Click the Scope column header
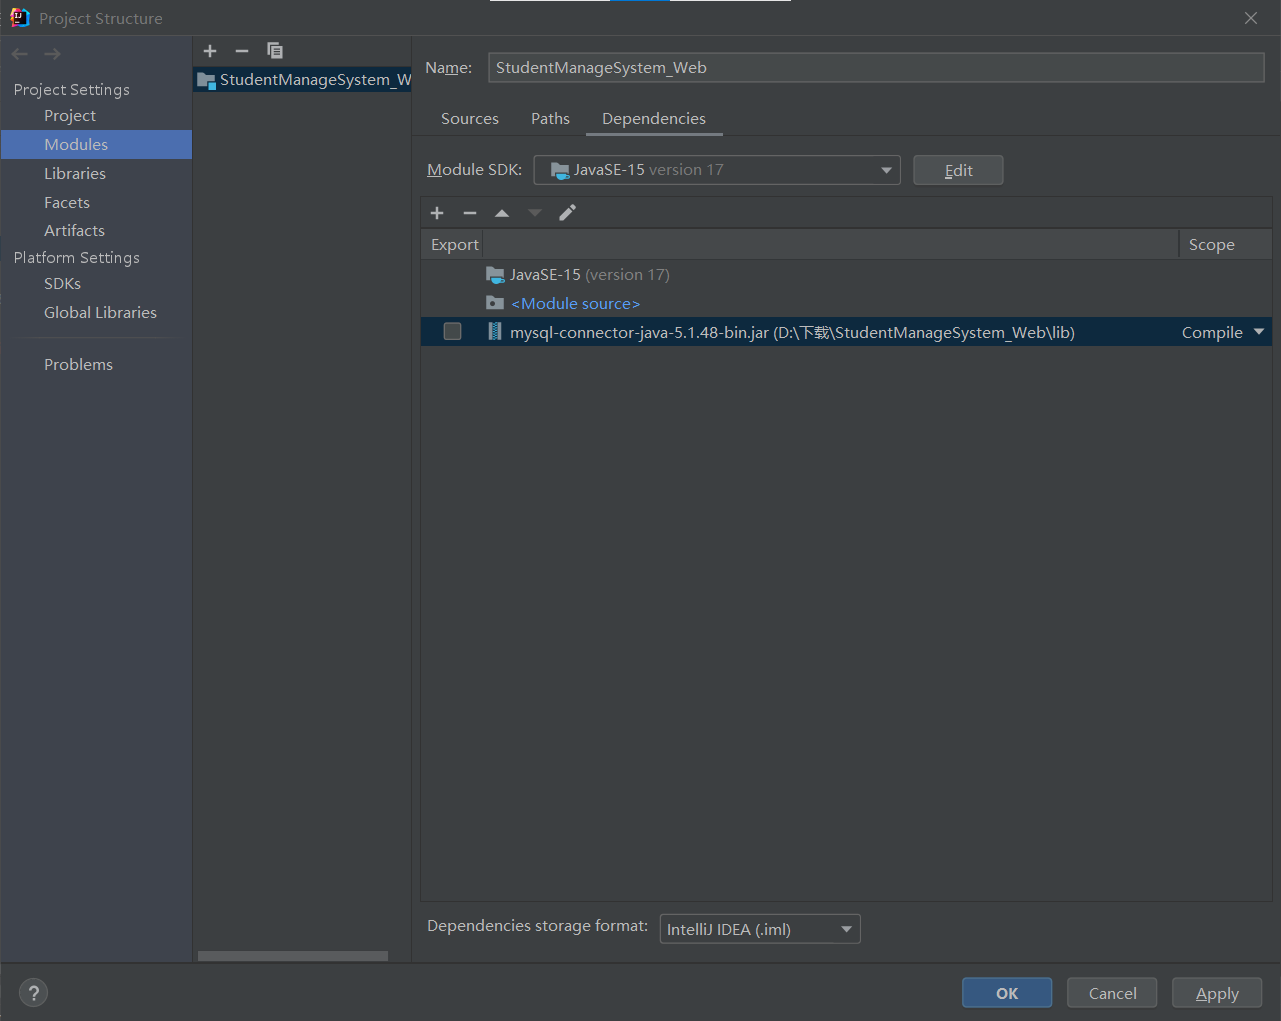The width and height of the screenshot is (1281, 1021). 1225,245
